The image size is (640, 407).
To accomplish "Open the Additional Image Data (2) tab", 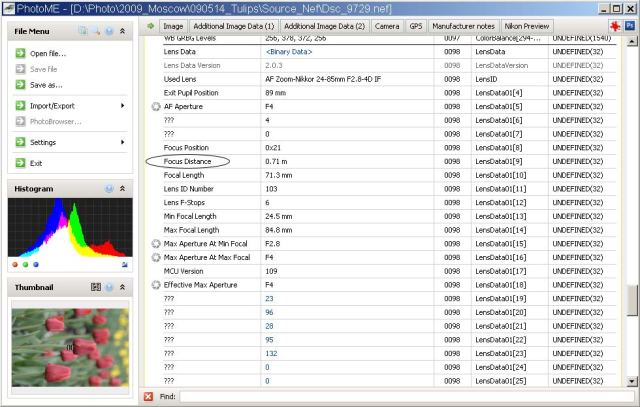I will point(324,26).
